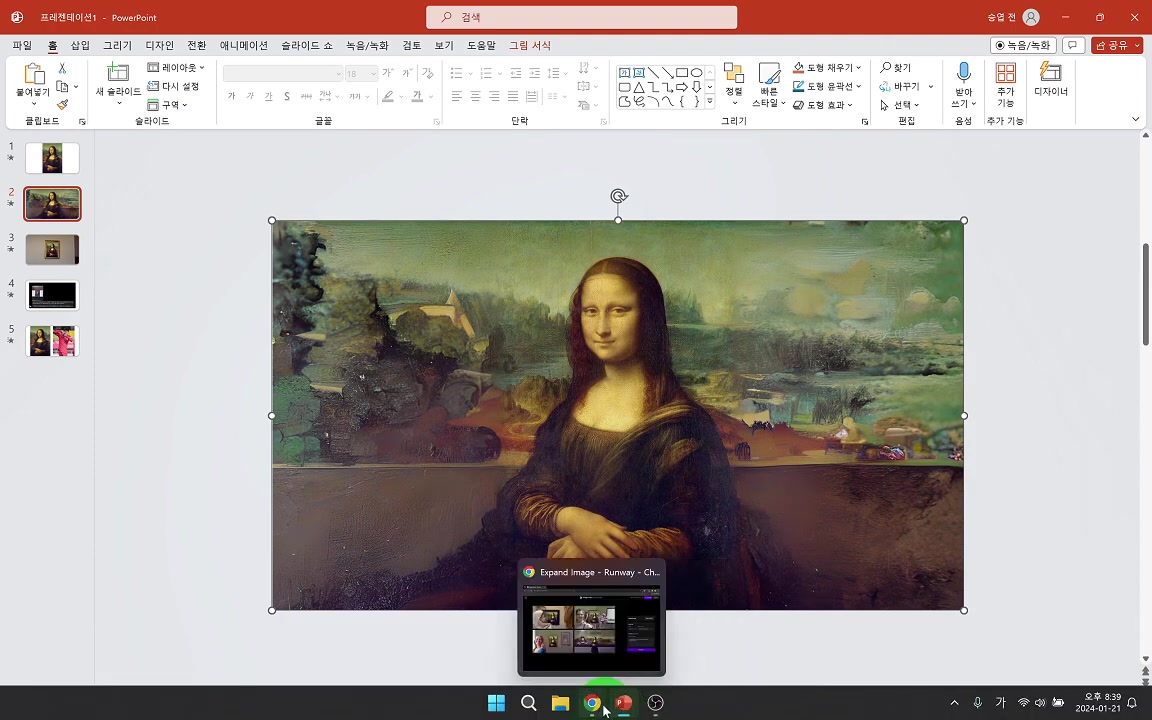The width and height of the screenshot is (1152, 720).
Task: Select the oval shape in shapes gallery
Action: (696, 73)
